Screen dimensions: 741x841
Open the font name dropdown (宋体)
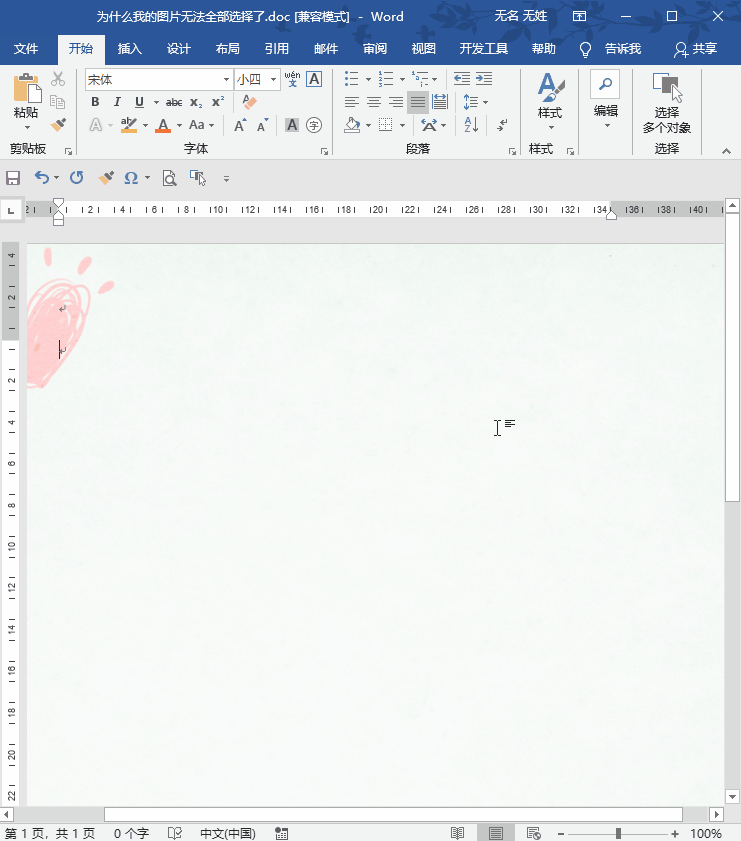(226, 79)
